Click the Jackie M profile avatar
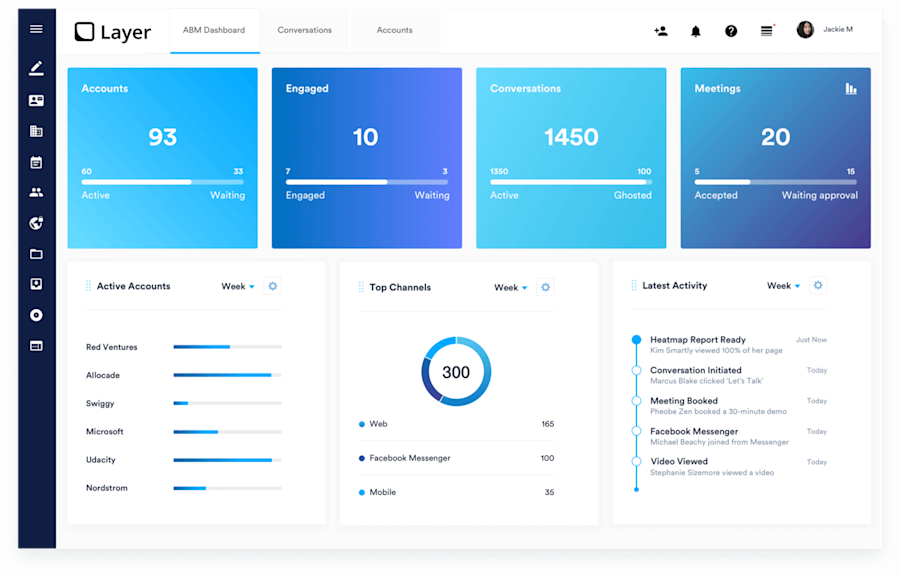The width and height of the screenshot is (900, 576). click(x=805, y=29)
